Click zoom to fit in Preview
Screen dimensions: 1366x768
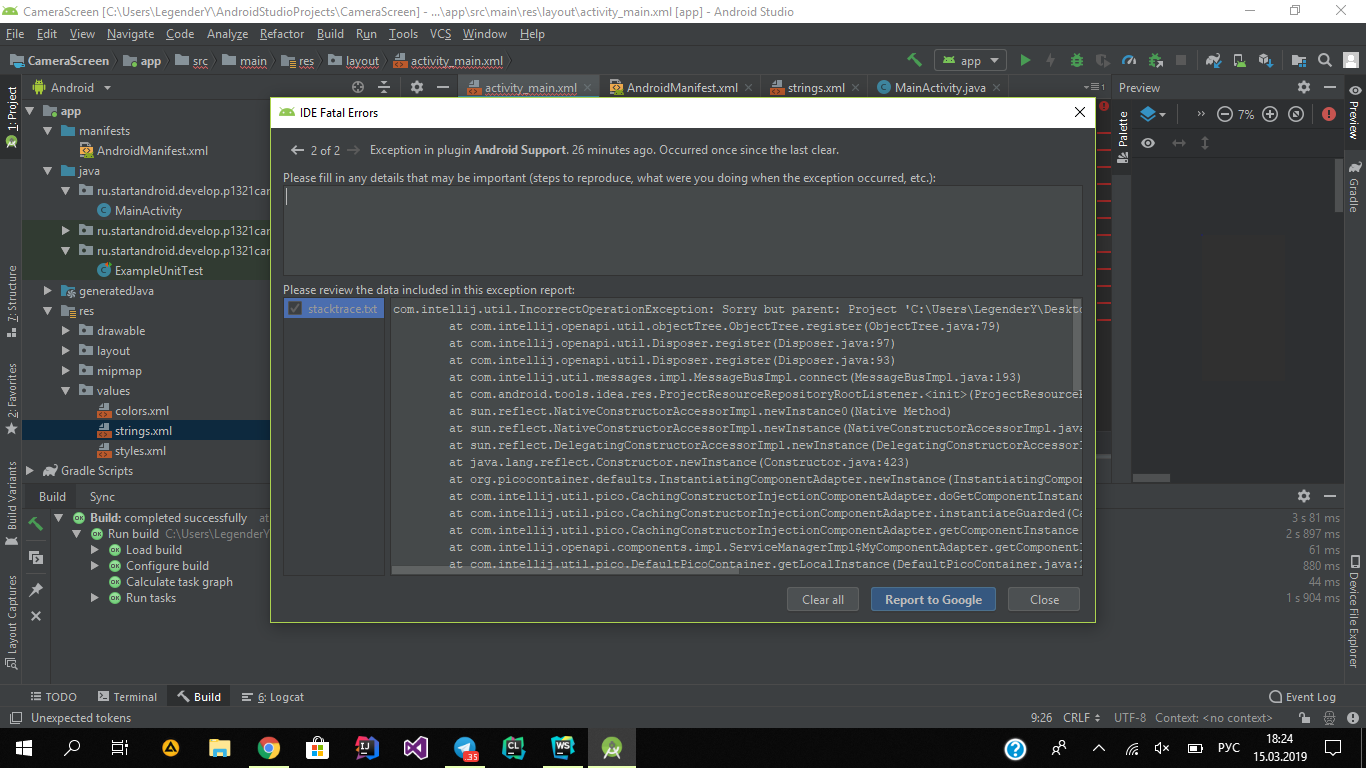point(1296,114)
